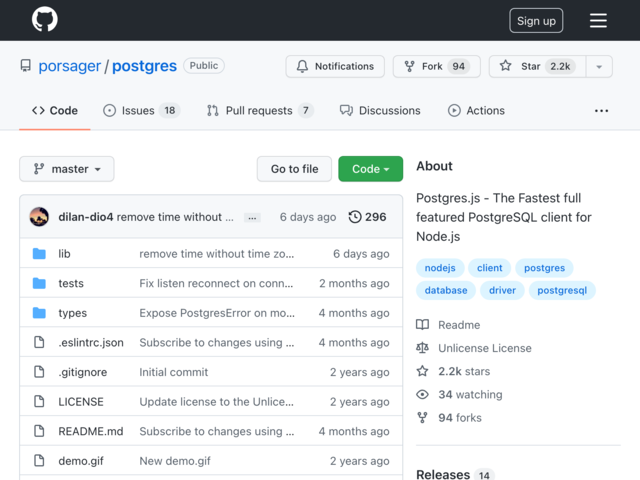Expand the Star lists dropdown arrow
Image resolution: width=640 pixels, height=480 pixels.
click(x=599, y=67)
